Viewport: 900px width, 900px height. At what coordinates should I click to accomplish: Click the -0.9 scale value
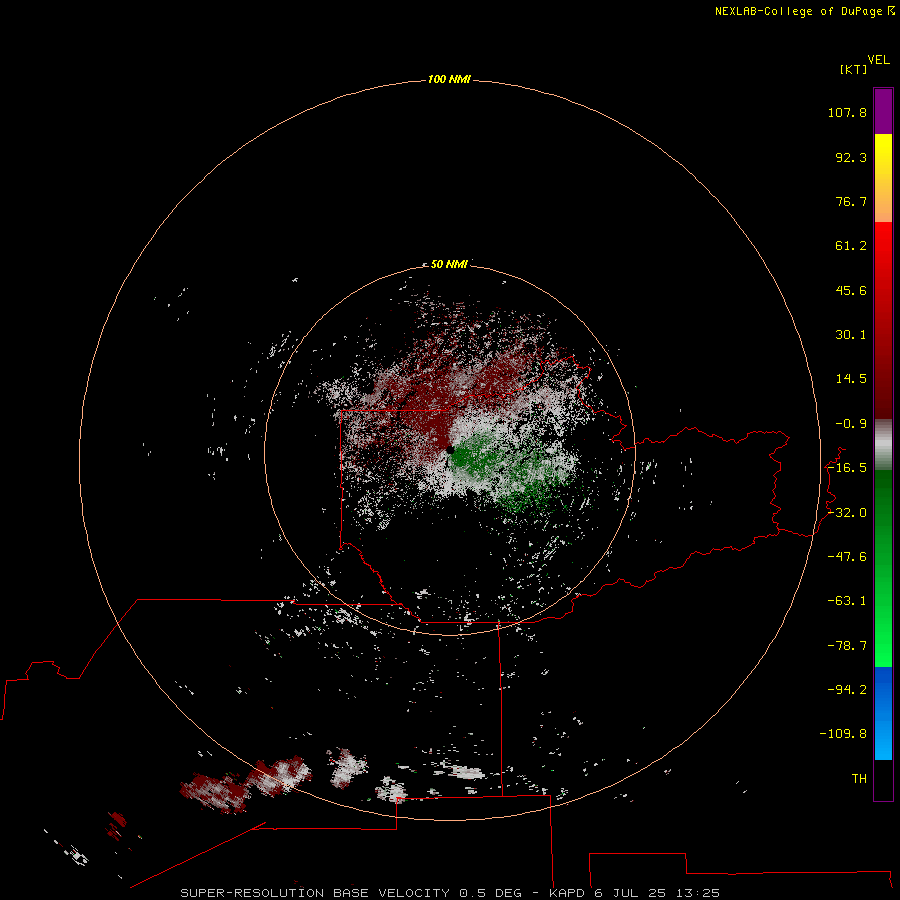[x=851, y=424]
